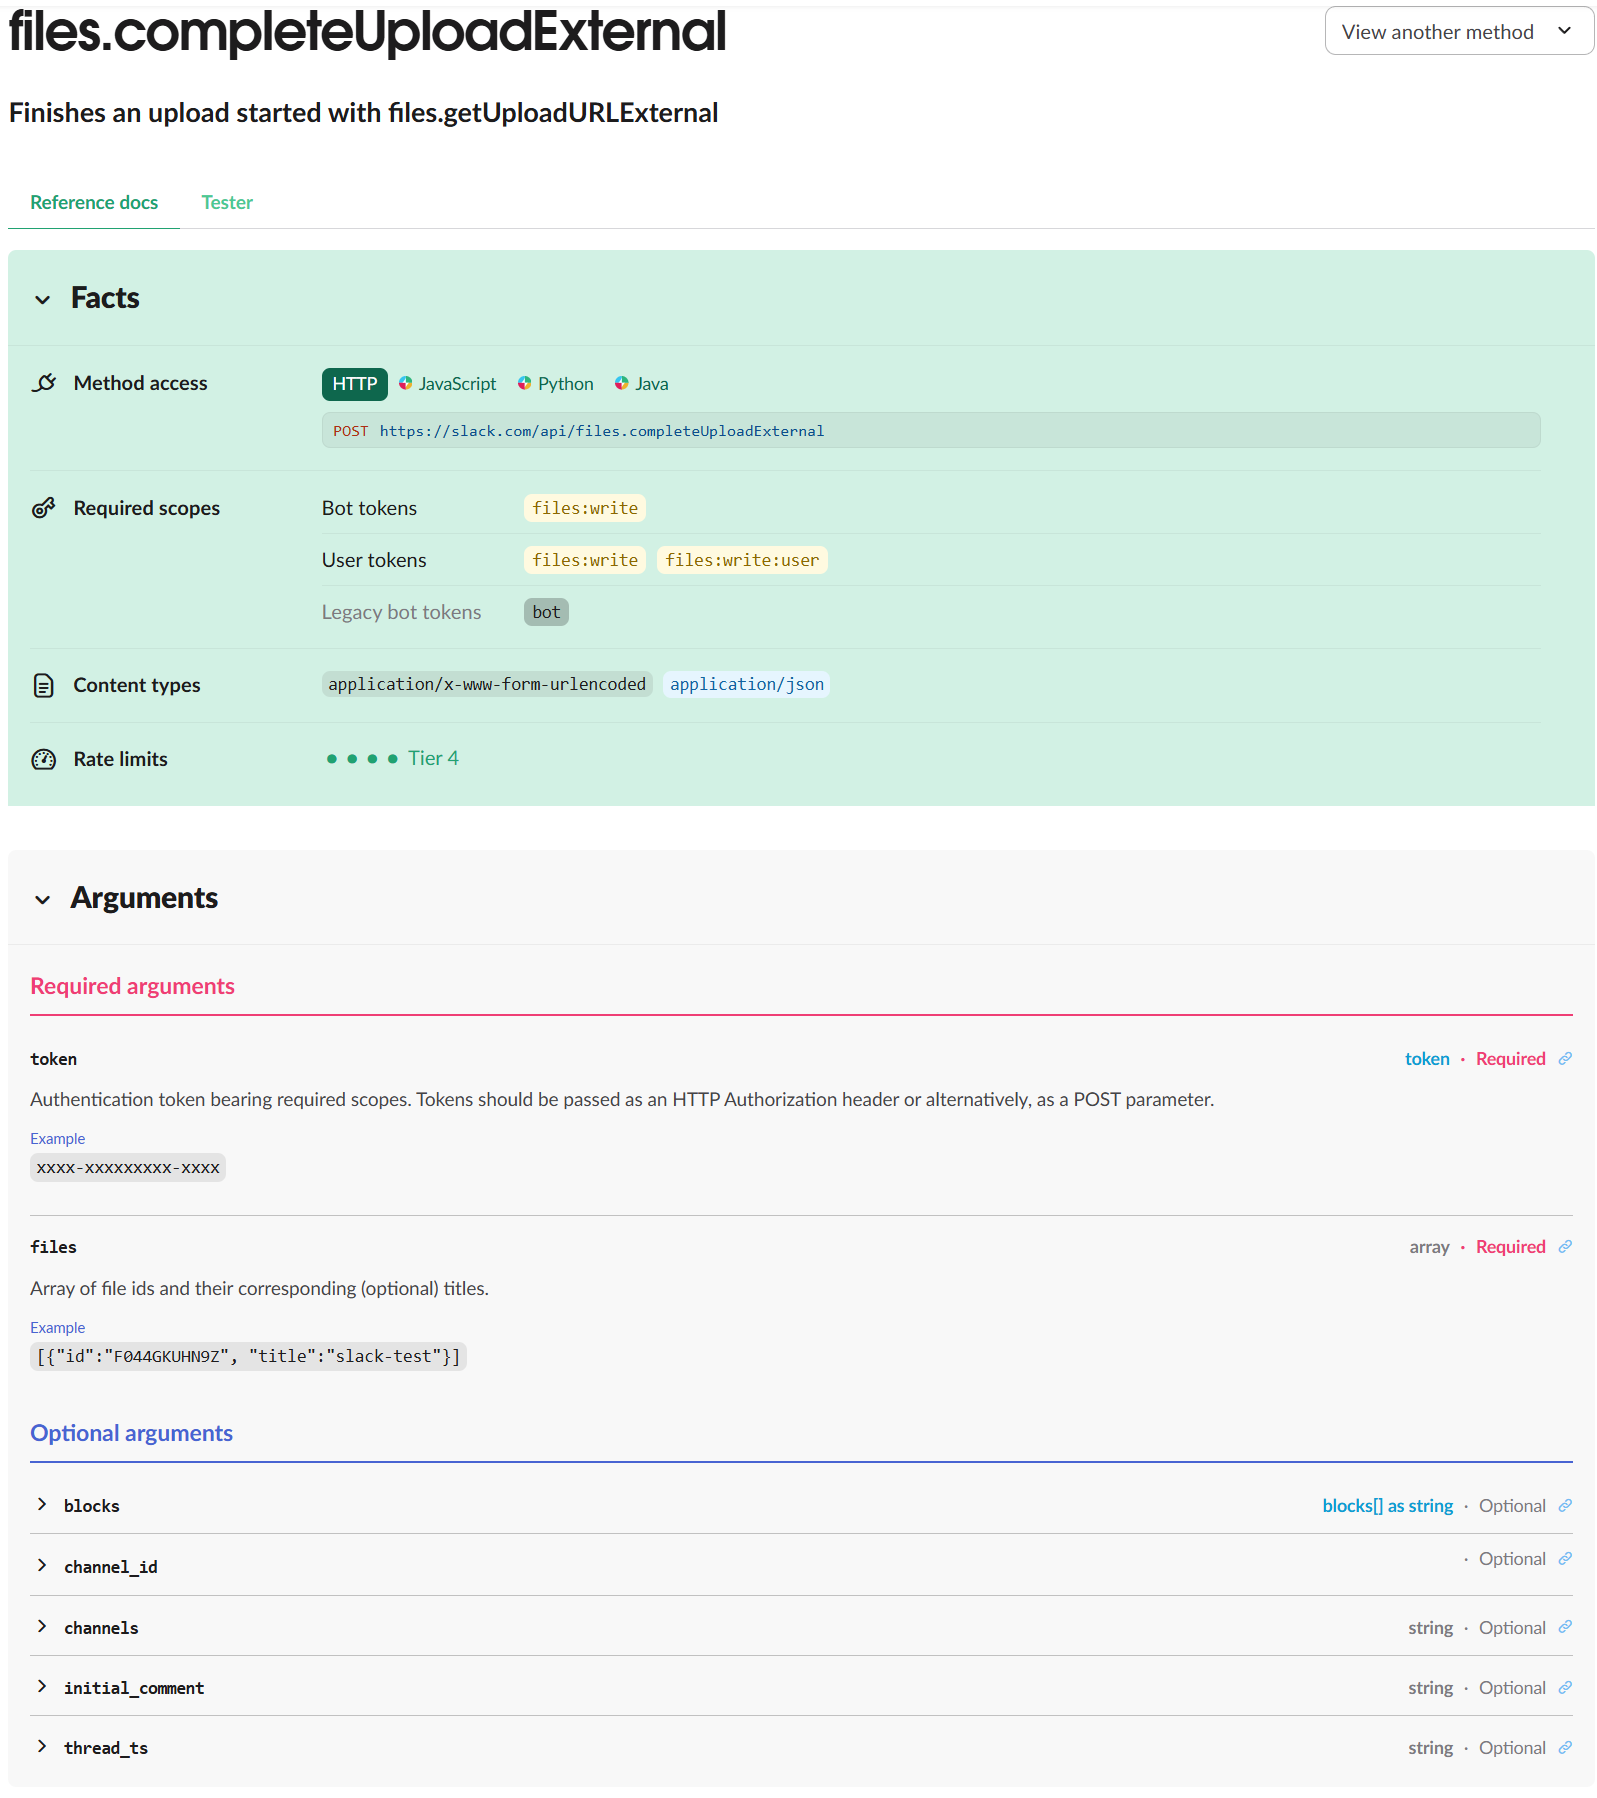
Task: Open the token type link
Action: coord(1427,1059)
